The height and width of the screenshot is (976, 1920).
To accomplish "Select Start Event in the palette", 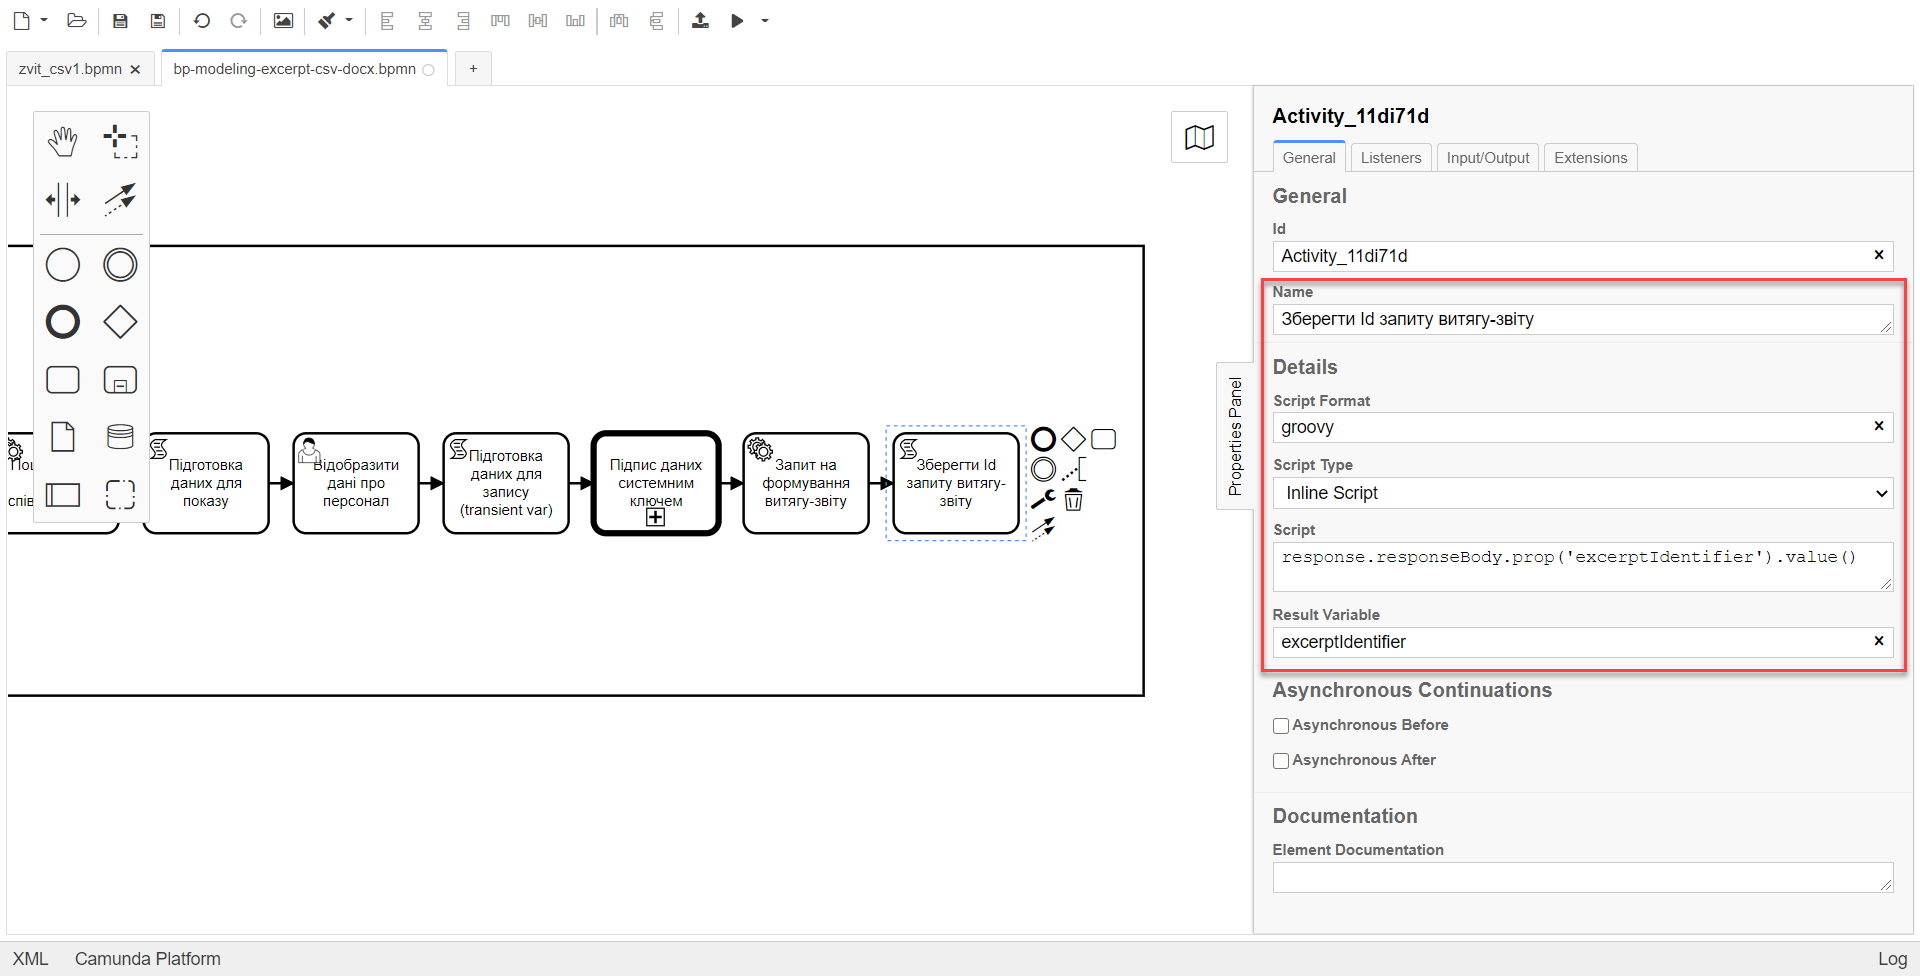I will point(63,265).
